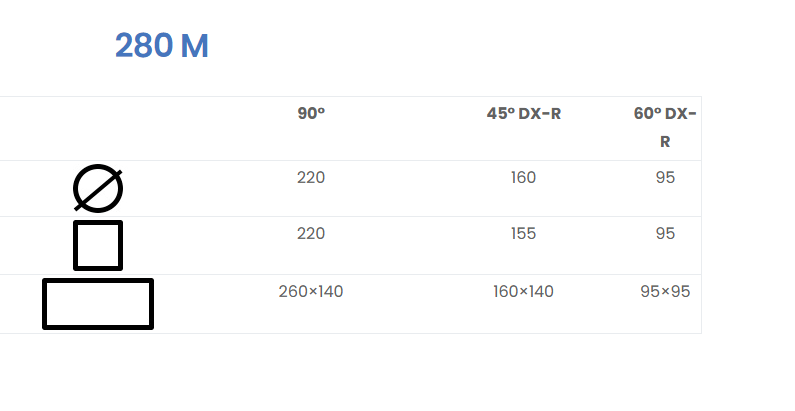Viewport: 795px width, 411px height.
Task: Select the 45° DX-R column header
Action: pyautogui.click(x=524, y=114)
